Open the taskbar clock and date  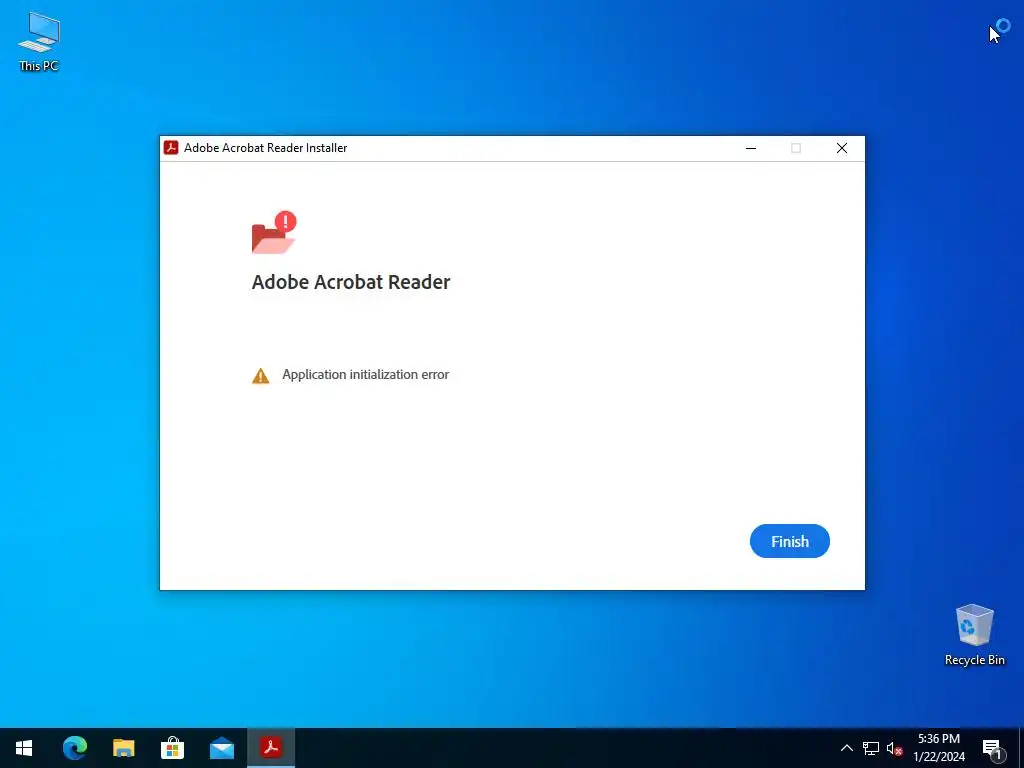pyautogui.click(x=939, y=748)
